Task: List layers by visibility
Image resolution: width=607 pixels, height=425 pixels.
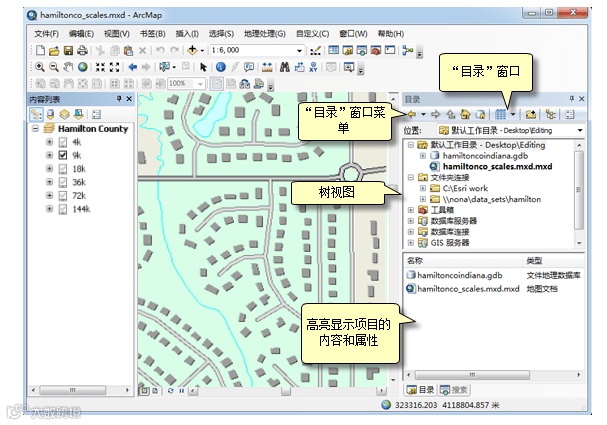Action: (x=64, y=114)
